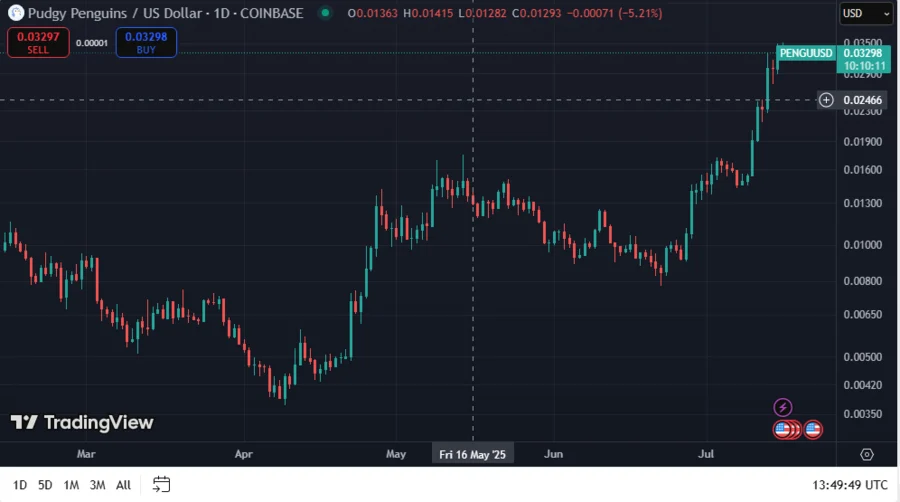Image resolution: width=900 pixels, height=502 pixels.
Task: Click the plus icon at 0.02466 price
Action: pyautogui.click(x=826, y=100)
